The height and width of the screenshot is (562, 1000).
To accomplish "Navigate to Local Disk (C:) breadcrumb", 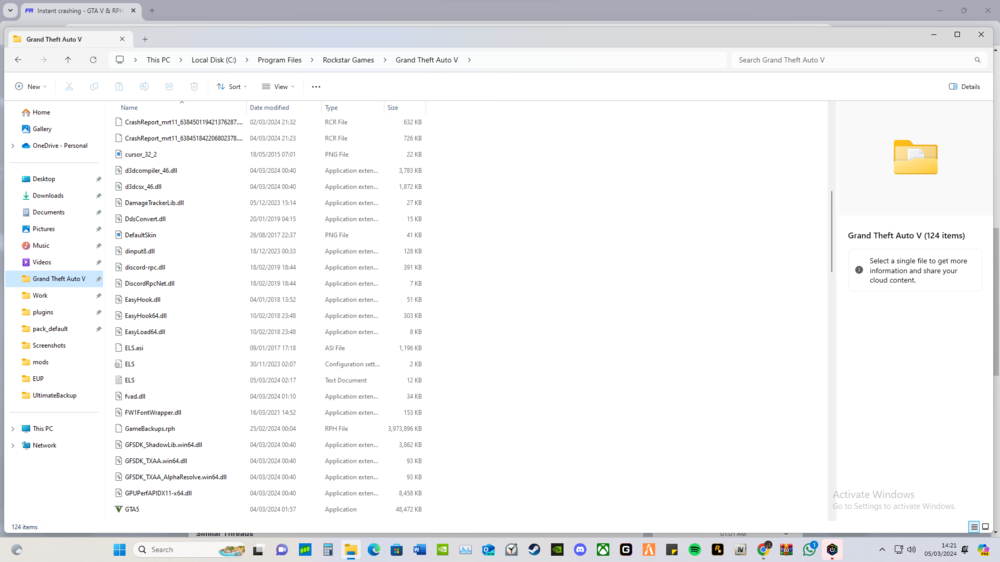I will tap(214, 60).
